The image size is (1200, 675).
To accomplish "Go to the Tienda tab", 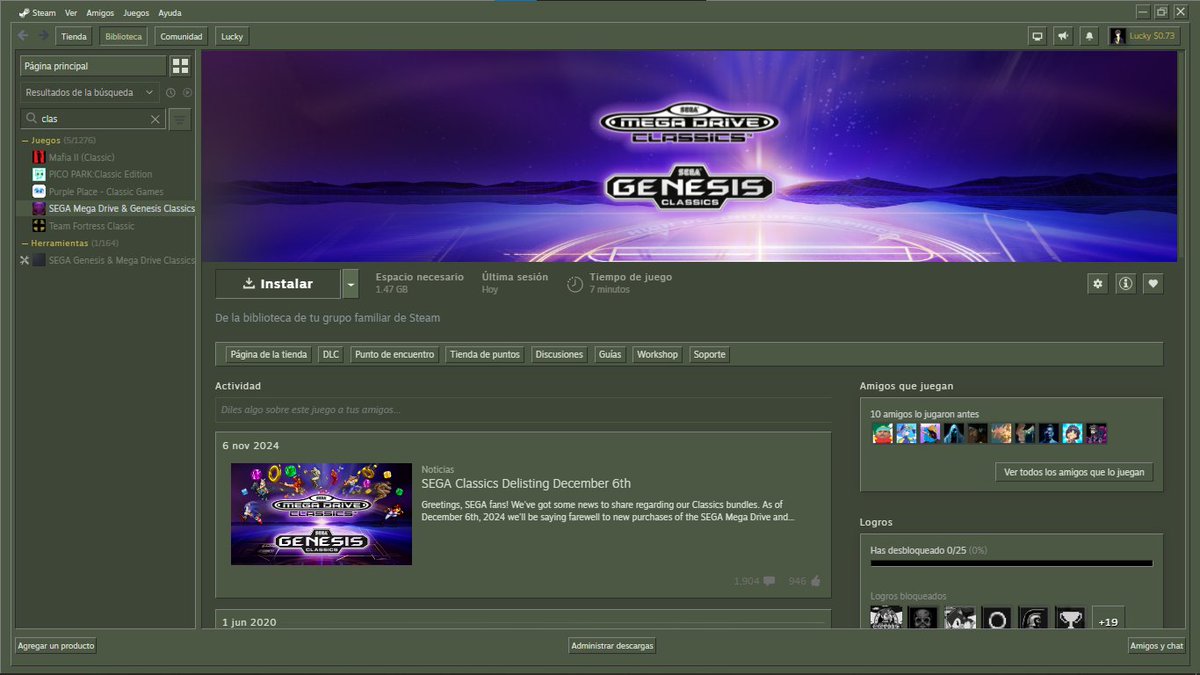I will [x=74, y=36].
